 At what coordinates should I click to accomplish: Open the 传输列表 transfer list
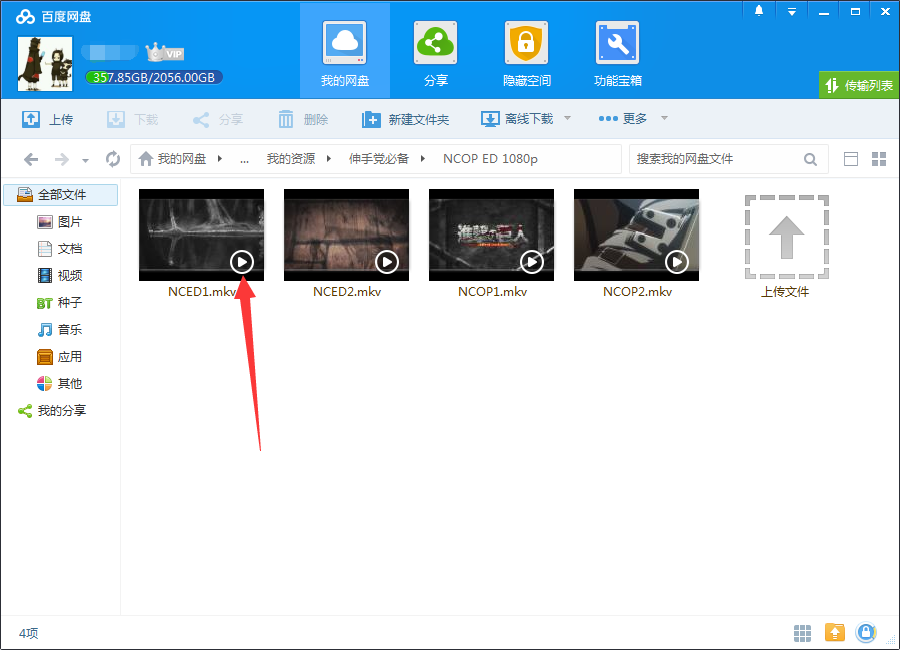pos(859,86)
